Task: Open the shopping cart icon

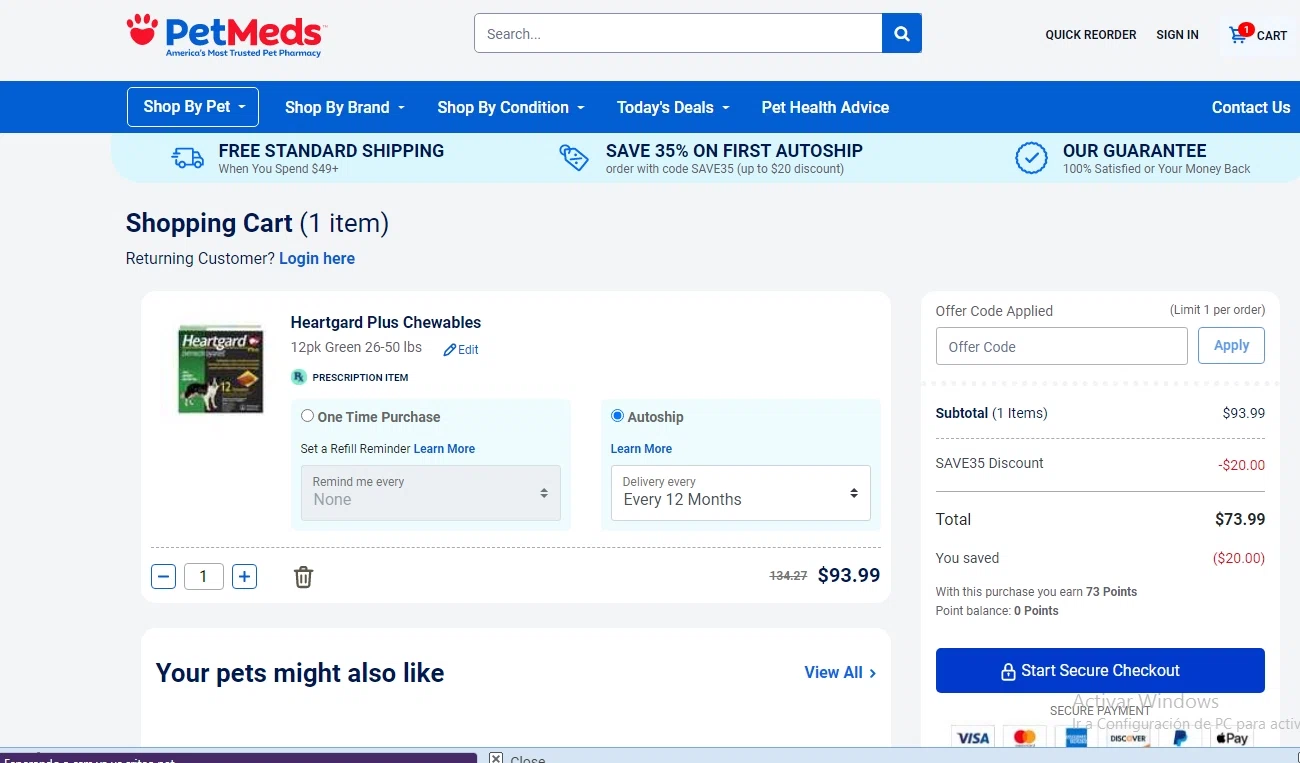Action: 1239,35
